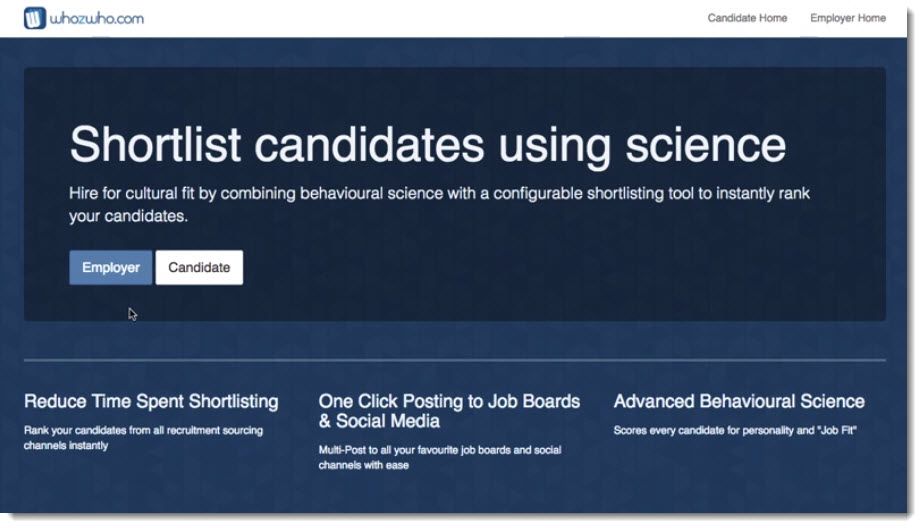922x528 pixels.
Task: Click the 'your candidates.' tagline ending
Action: tap(128, 216)
